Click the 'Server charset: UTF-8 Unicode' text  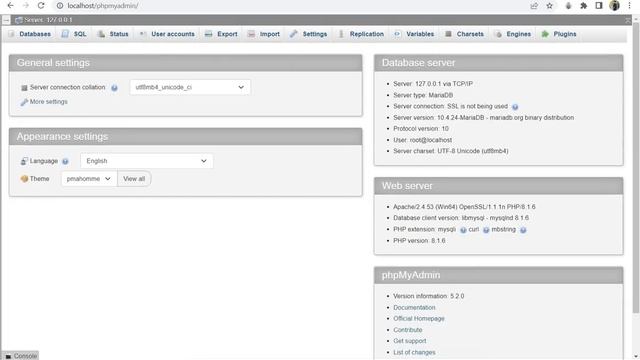pyautogui.click(x=451, y=151)
